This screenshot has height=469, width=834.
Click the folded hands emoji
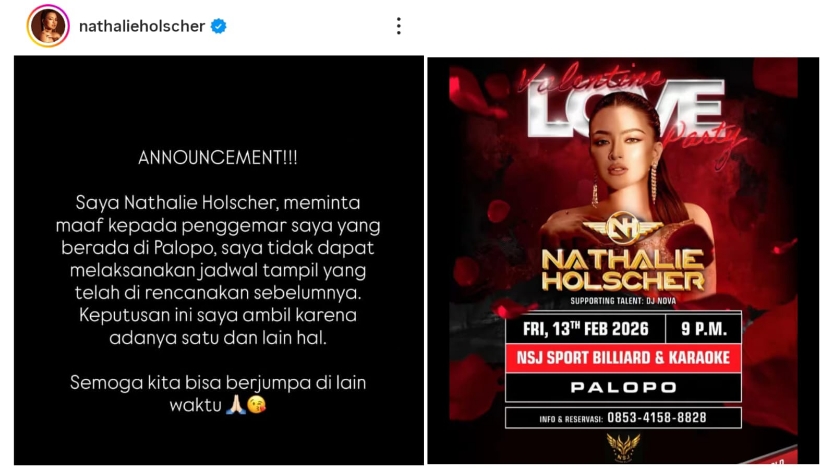(236, 405)
